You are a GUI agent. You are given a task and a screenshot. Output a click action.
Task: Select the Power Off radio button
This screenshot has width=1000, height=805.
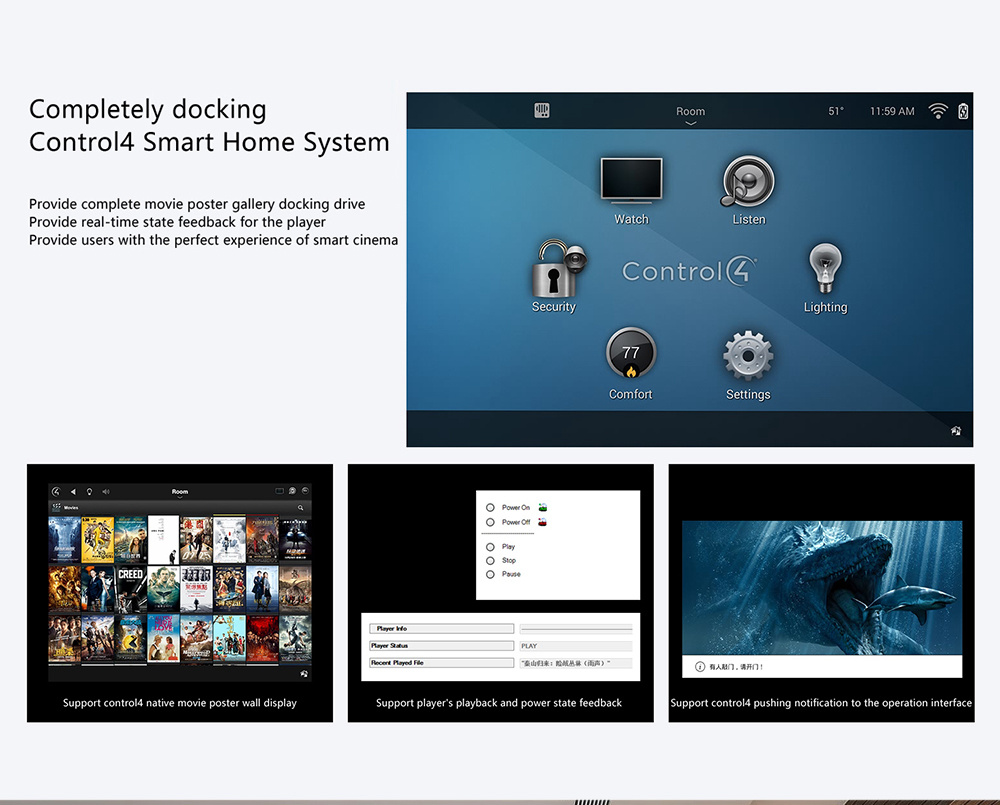pyautogui.click(x=490, y=522)
